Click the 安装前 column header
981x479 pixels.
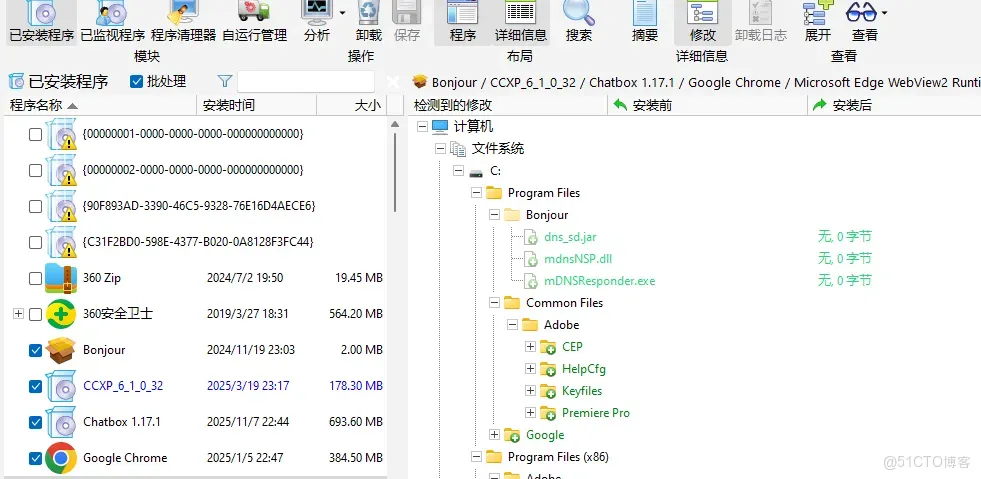pos(708,105)
